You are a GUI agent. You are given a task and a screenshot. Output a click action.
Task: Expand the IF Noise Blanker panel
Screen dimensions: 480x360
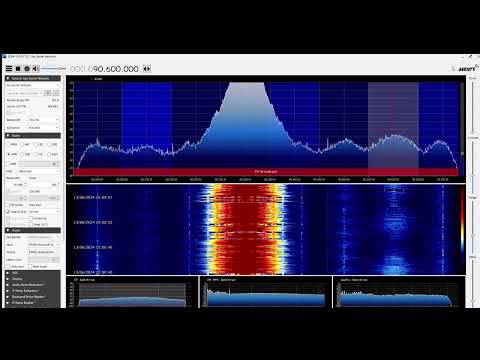click(x=33, y=303)
